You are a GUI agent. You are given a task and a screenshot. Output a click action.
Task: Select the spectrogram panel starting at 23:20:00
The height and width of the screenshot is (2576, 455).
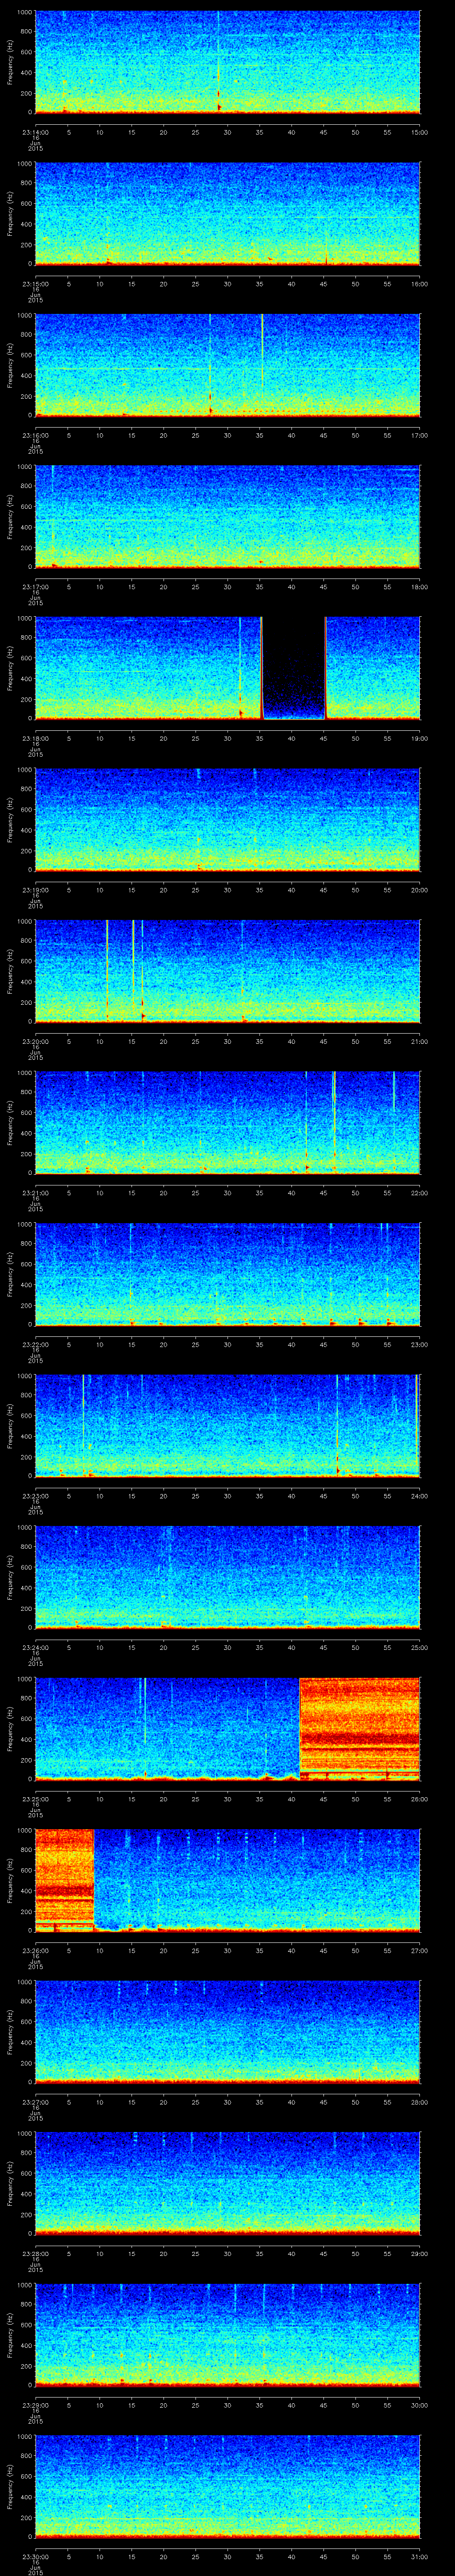click(x=227, y=971)
